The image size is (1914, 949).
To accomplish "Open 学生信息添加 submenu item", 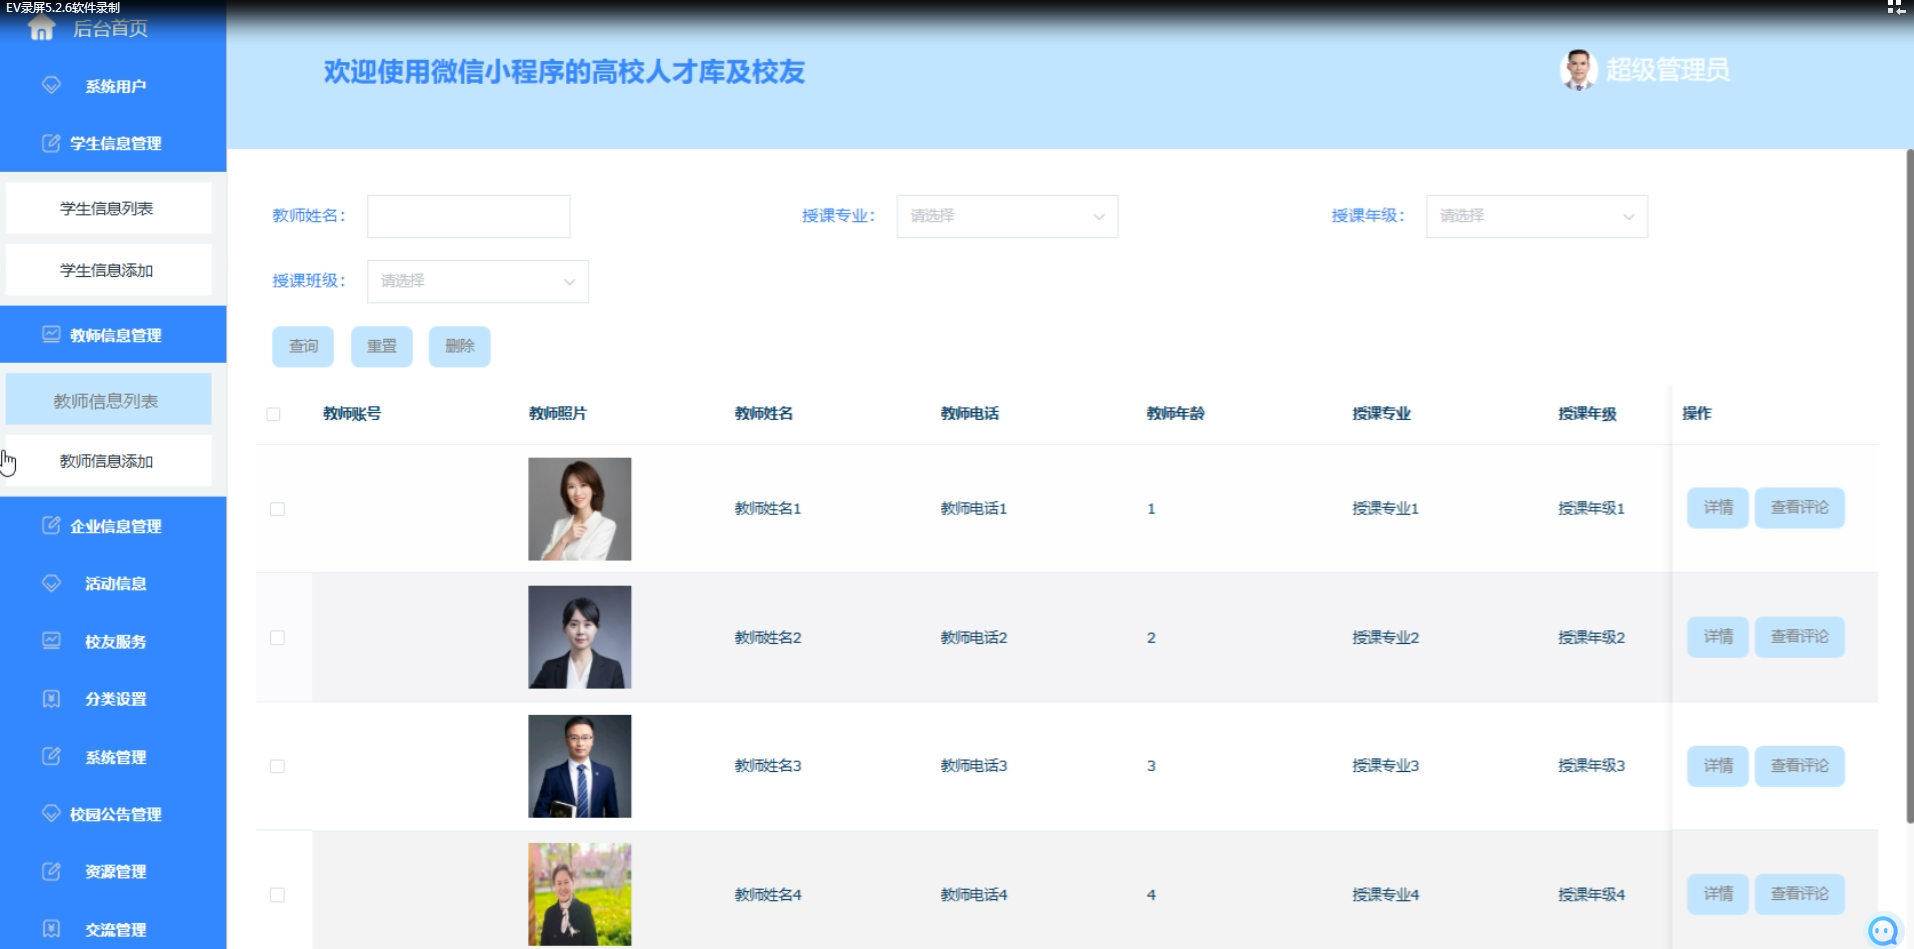I will [108, 270].
